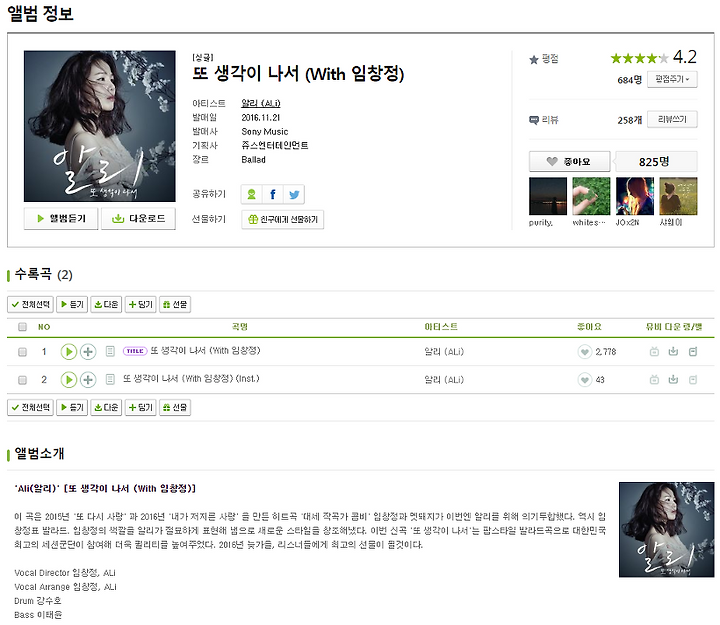Click the 앨범듣기 album play button

pos(61,219)
